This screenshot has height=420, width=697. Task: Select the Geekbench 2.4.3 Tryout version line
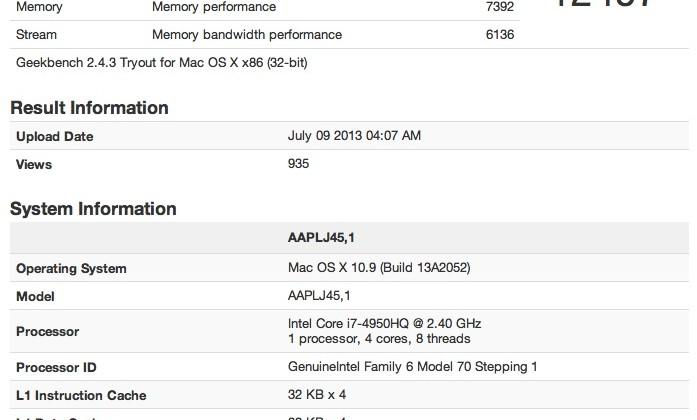click(162, 63)
